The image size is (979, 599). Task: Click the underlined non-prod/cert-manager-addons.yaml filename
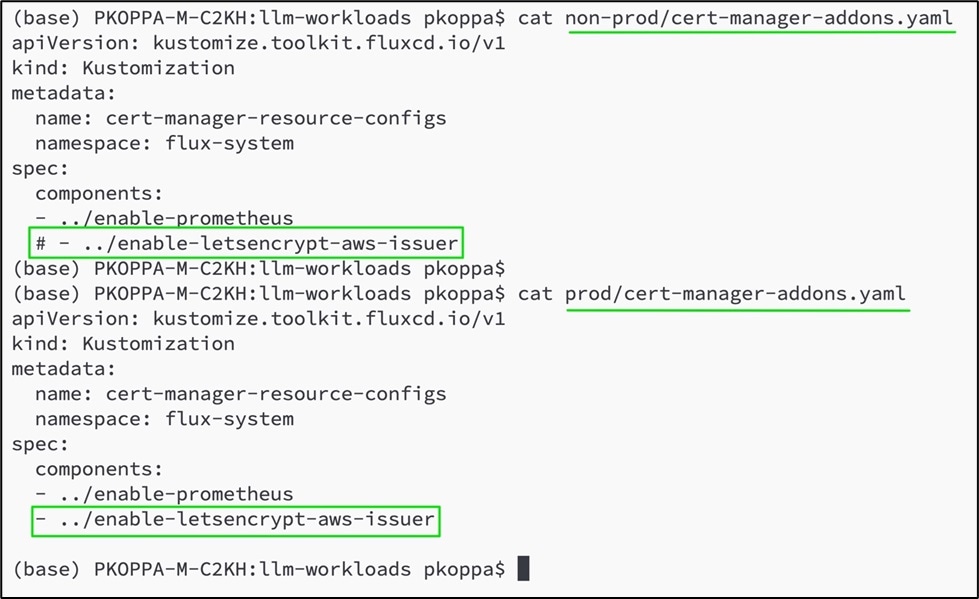tap(759, 18)
